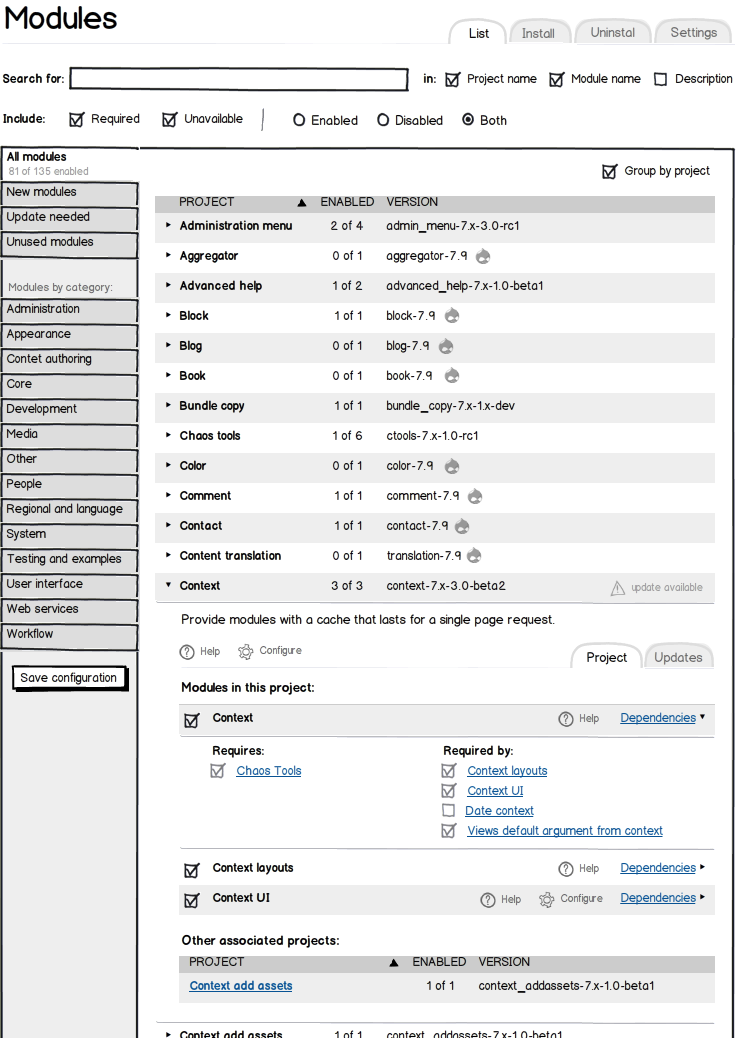Click the Save configuration button

point(68,678)
